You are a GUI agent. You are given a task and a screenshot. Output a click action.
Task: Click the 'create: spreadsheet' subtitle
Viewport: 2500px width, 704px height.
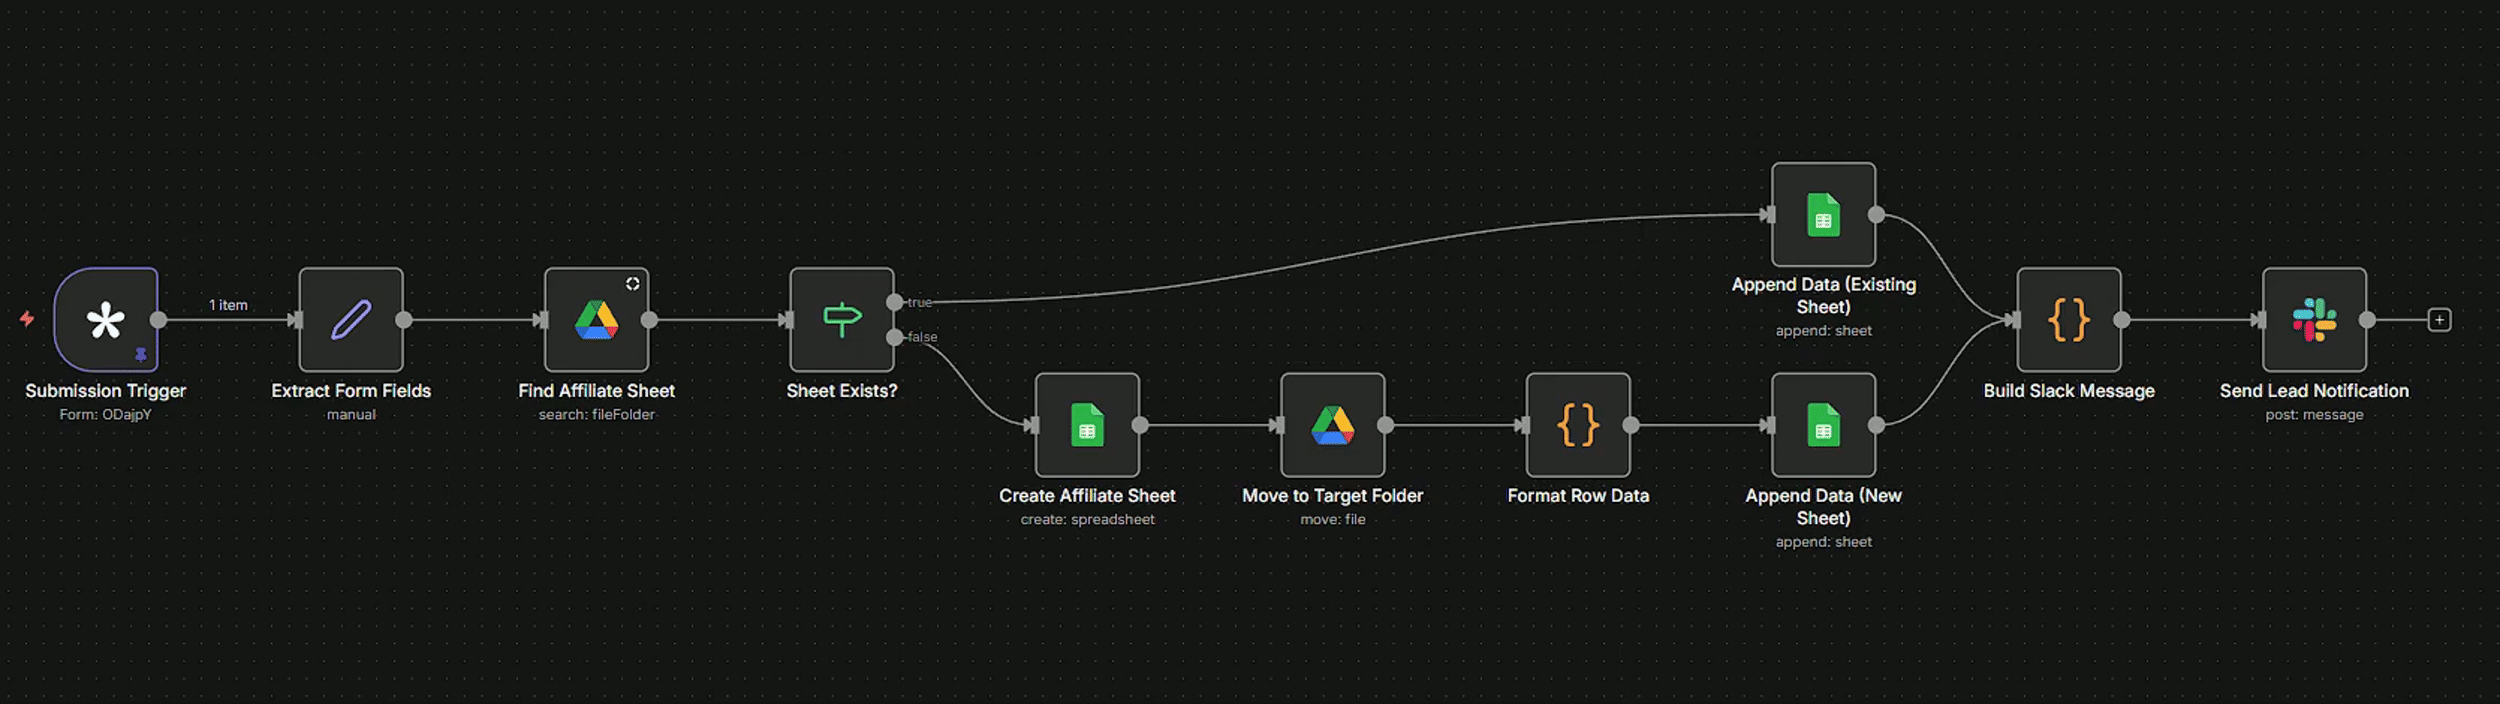[1087, 520]
